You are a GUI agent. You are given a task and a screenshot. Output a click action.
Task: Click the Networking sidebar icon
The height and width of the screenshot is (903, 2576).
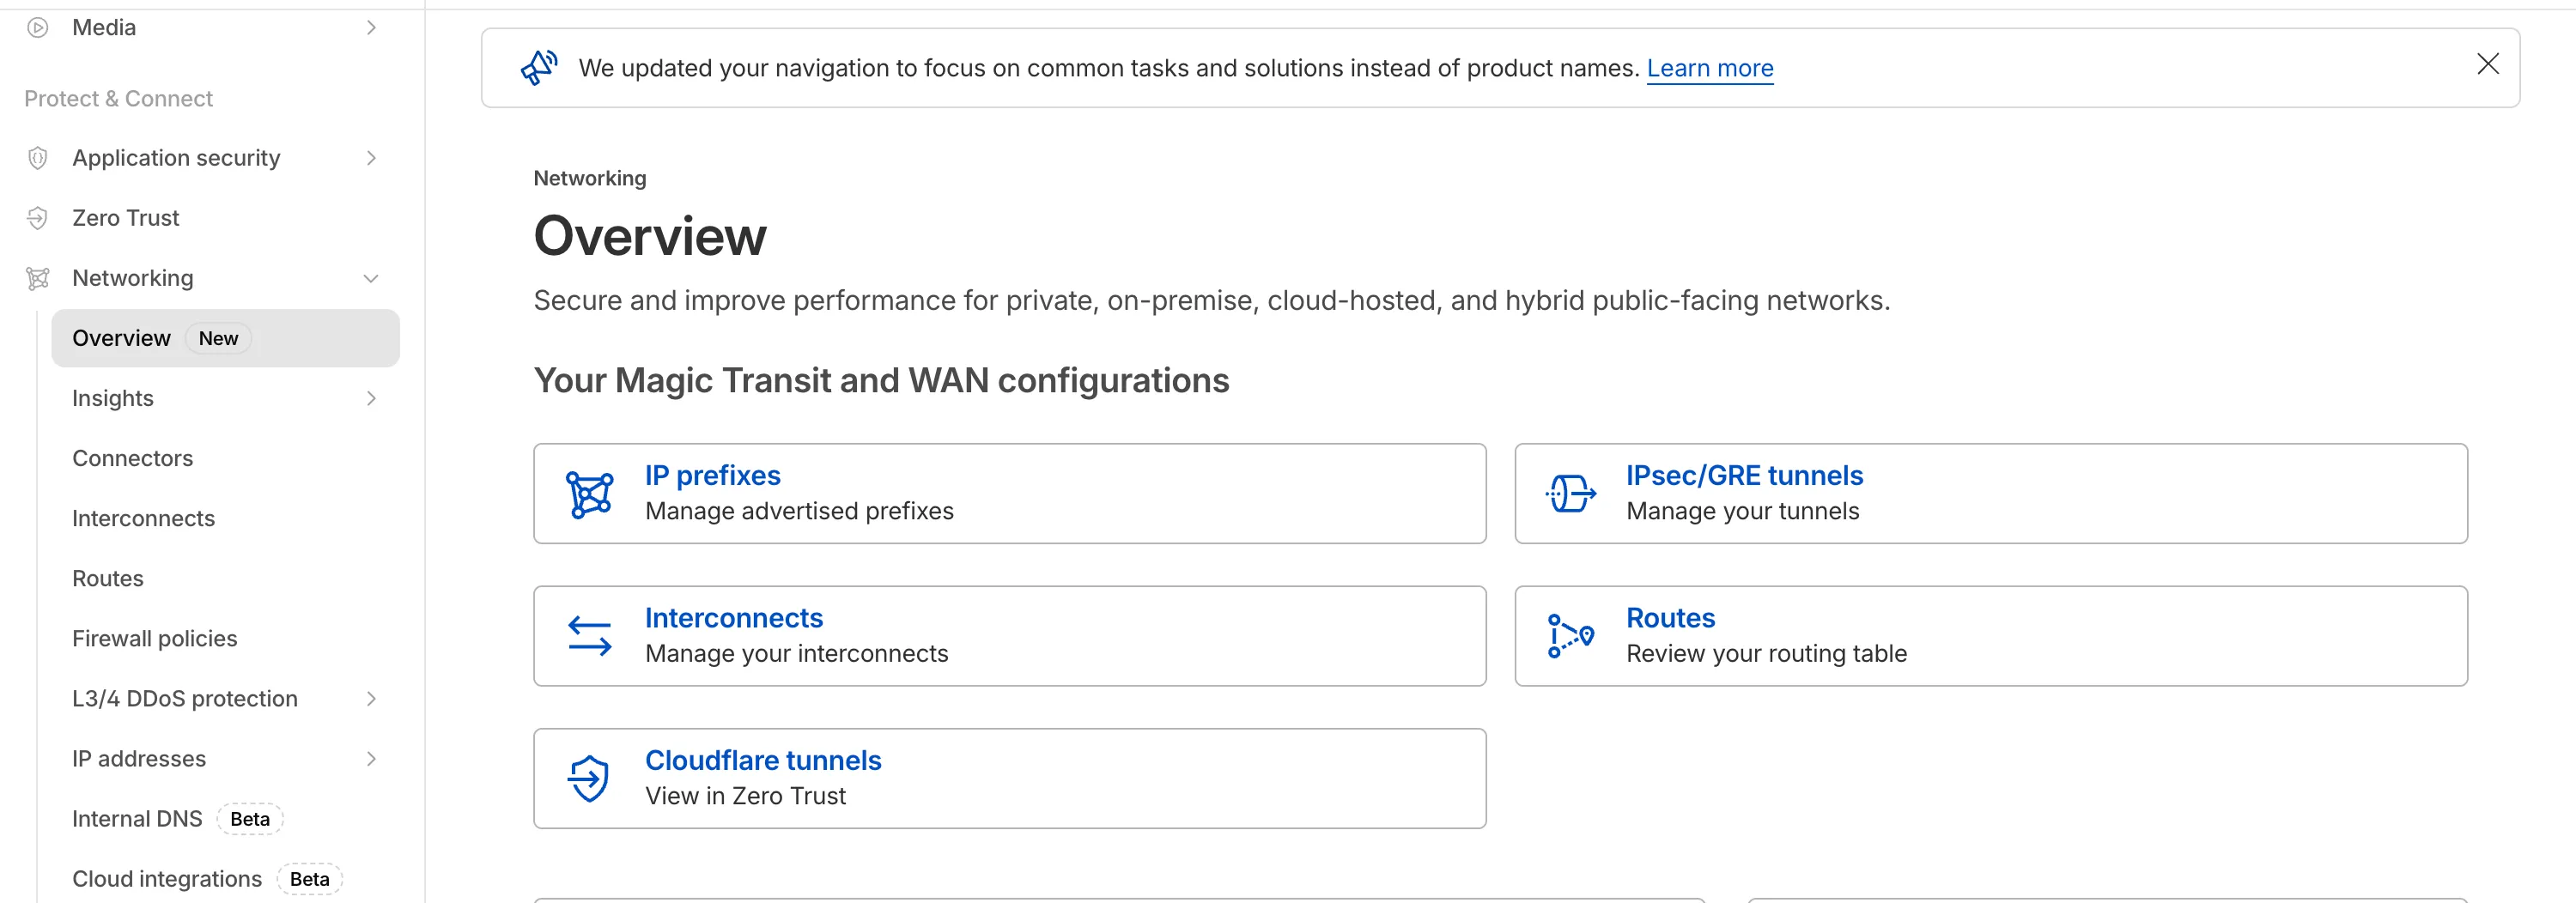[x=38, y=278]
